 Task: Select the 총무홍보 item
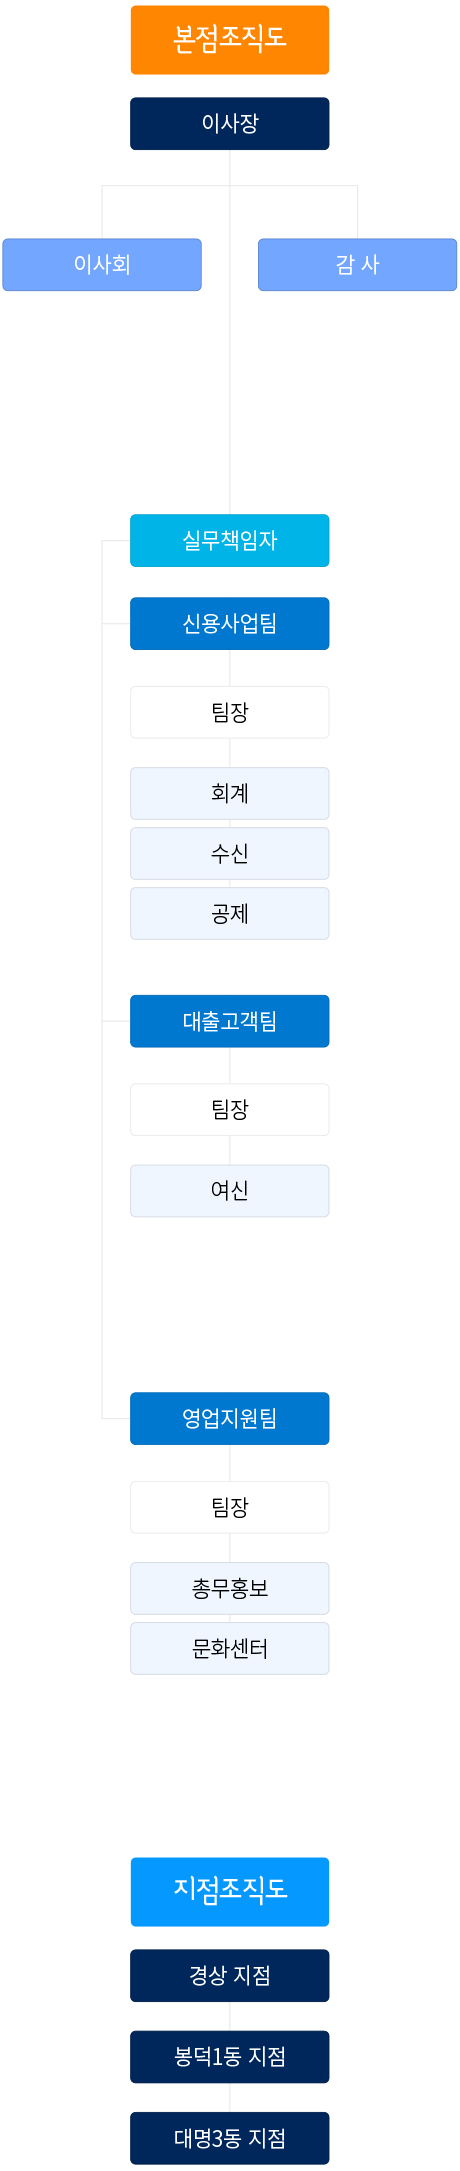click(230, 1589)
